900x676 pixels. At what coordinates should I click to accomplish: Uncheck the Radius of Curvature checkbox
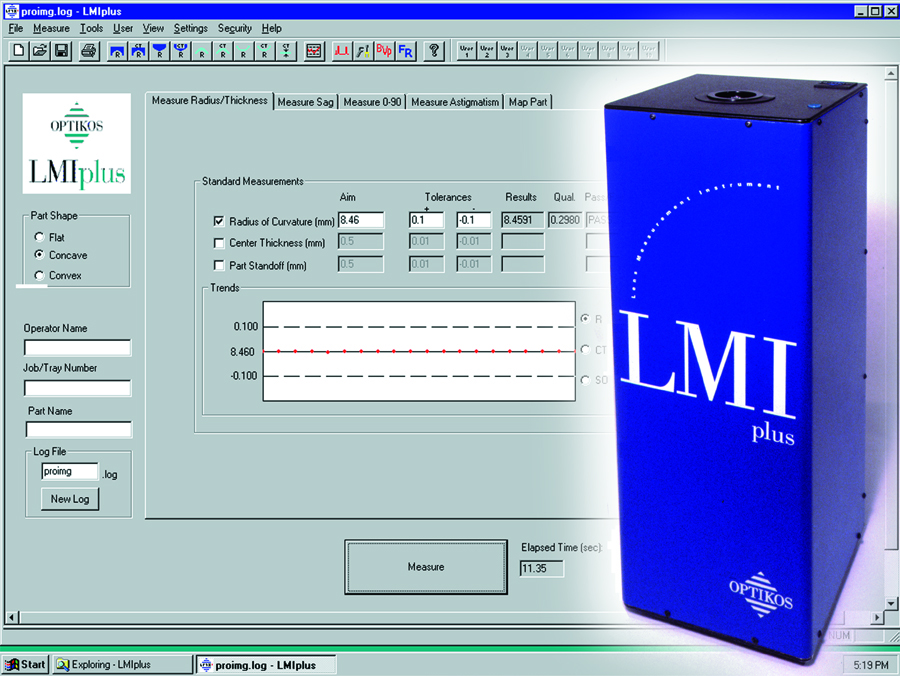[219, 221]
